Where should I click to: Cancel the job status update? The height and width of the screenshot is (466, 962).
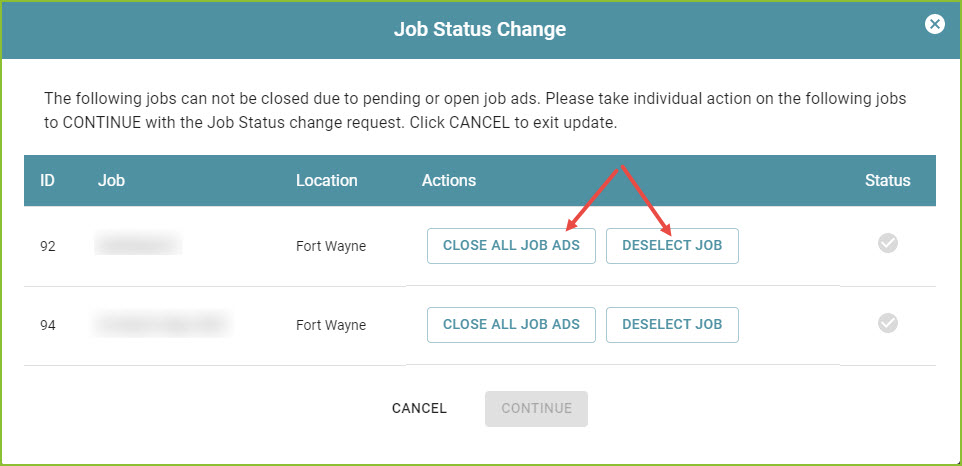(420, 408)
